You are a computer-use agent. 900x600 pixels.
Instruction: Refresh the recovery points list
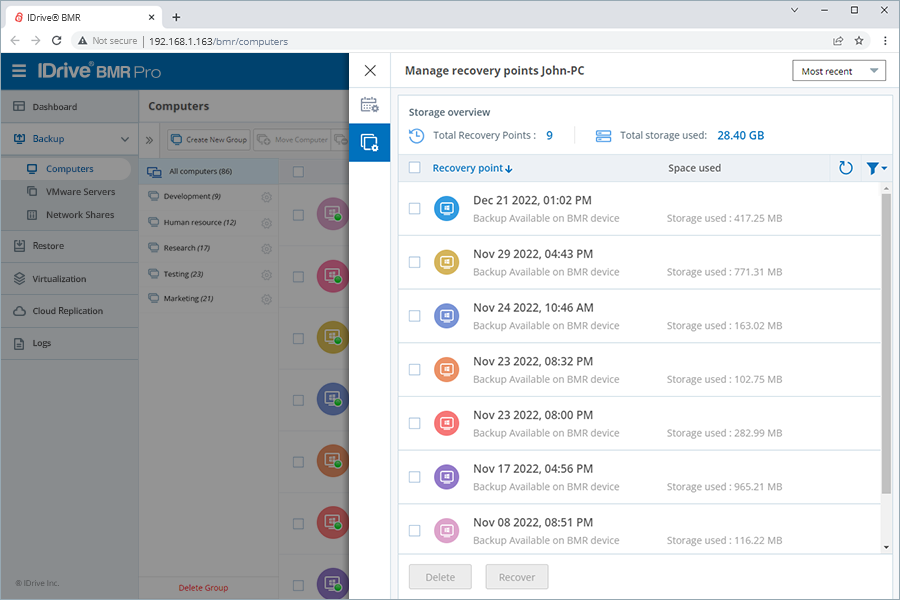pos(845,168)
